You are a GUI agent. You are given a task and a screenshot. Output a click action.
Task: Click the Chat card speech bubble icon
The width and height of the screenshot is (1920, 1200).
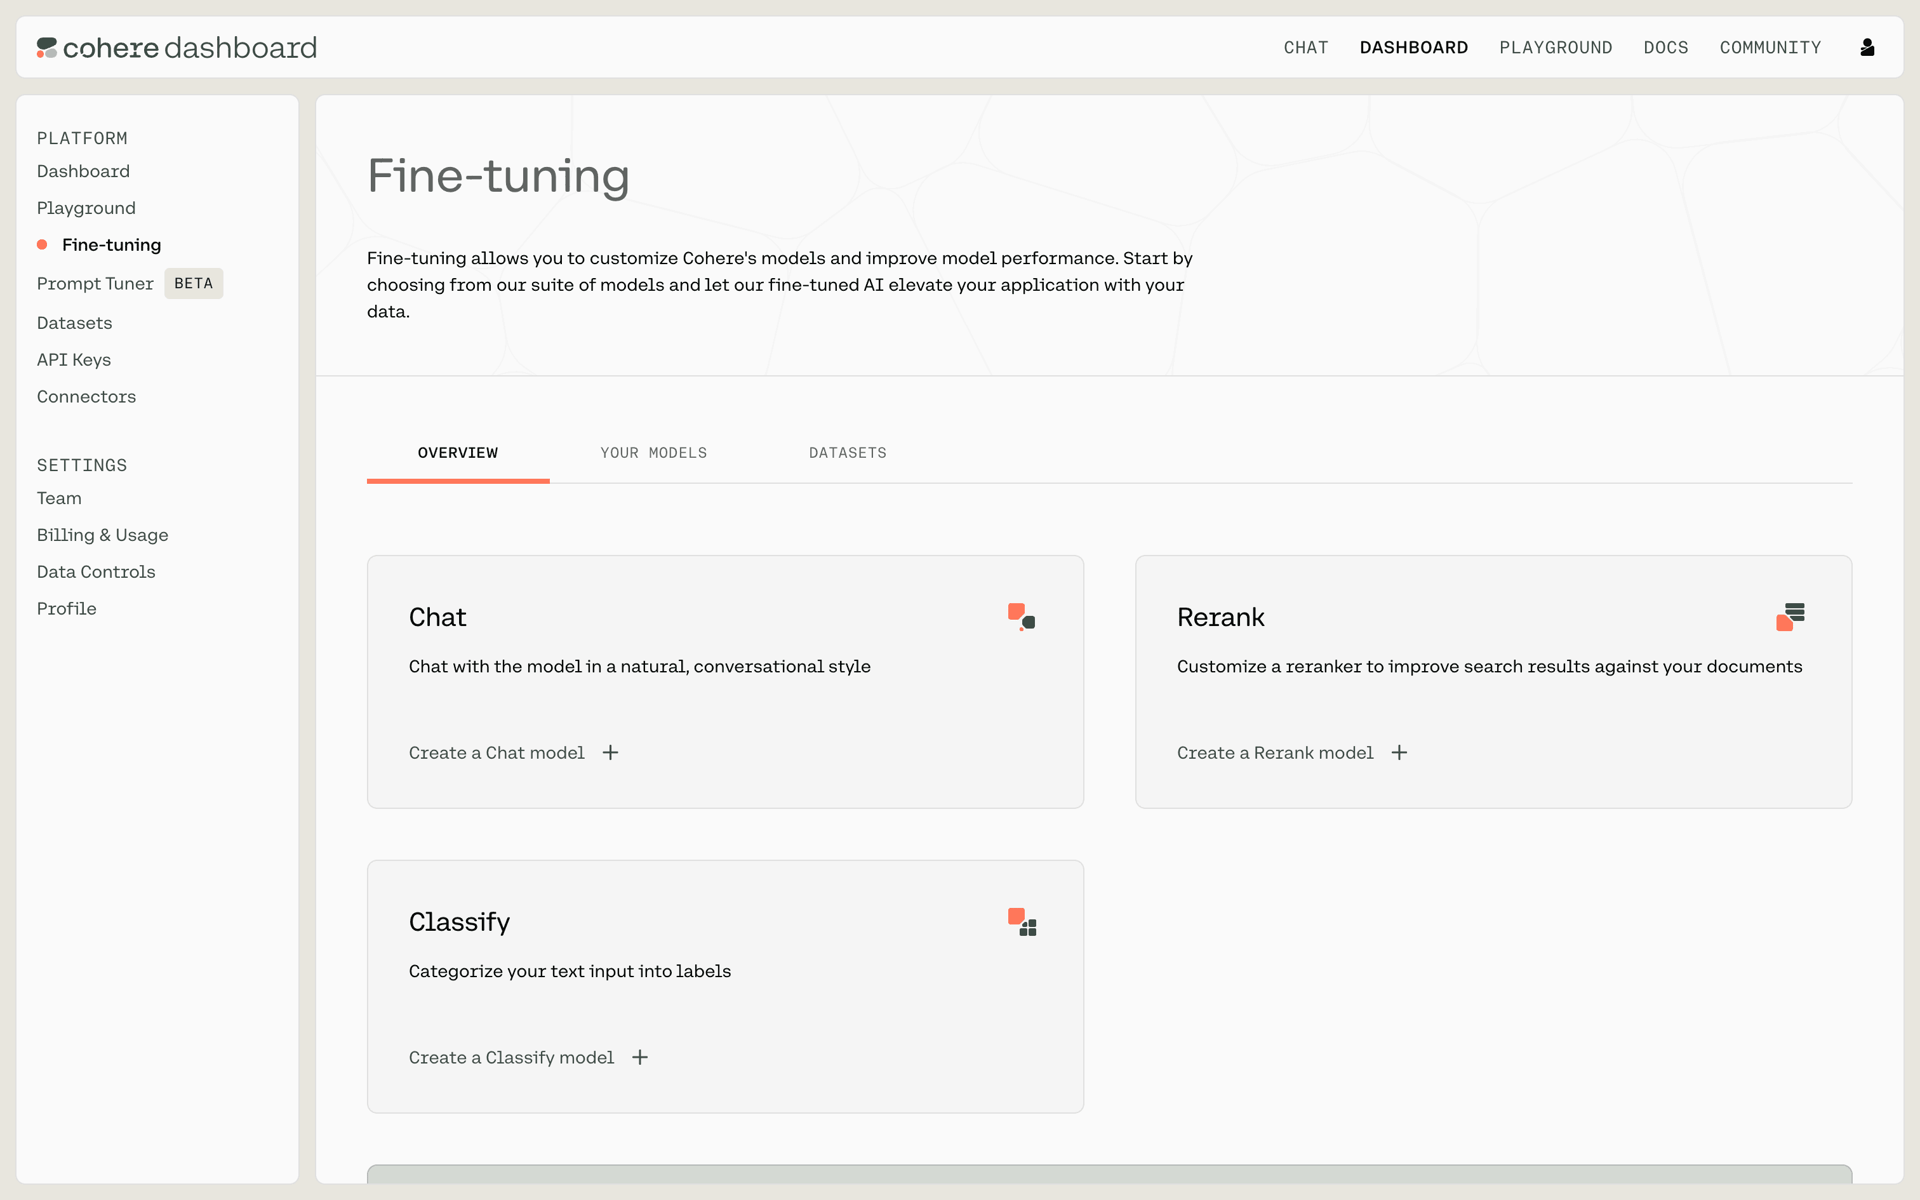(1021, 617)
